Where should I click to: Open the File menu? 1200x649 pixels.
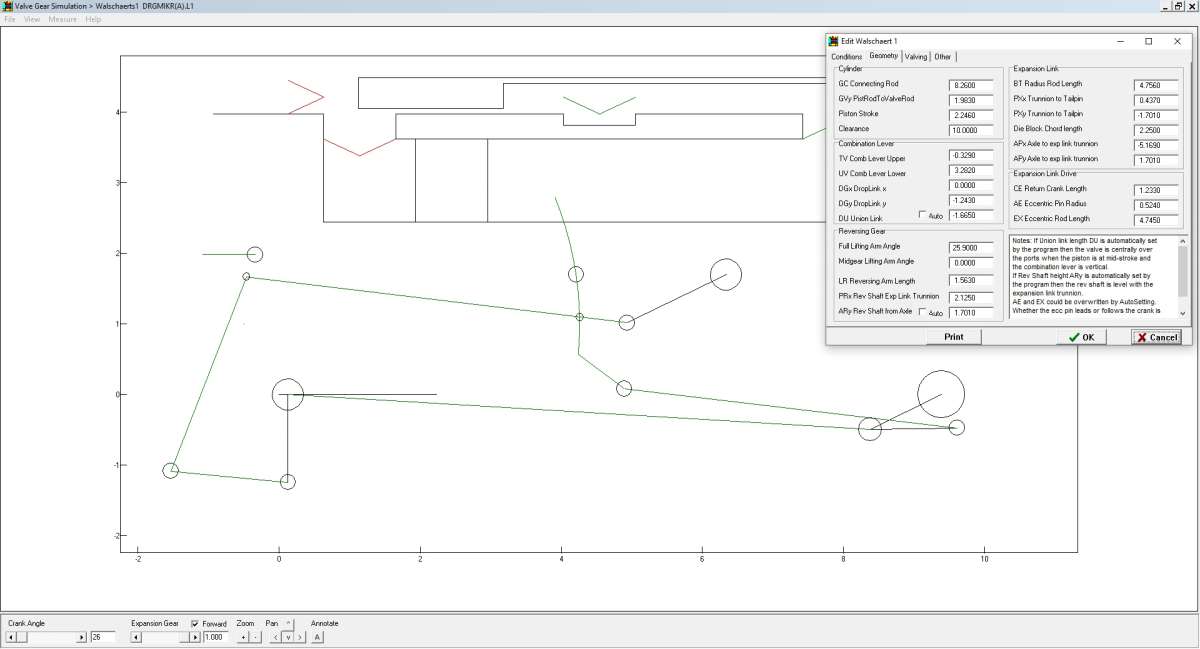coord(10,19)
